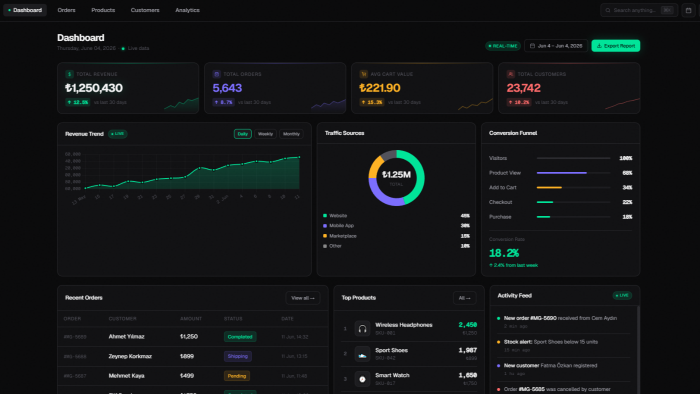Click the New customer Fatma Özkan entry
Image resolution: width=700 pixels, height=394 pixels.
click(563, 369)
